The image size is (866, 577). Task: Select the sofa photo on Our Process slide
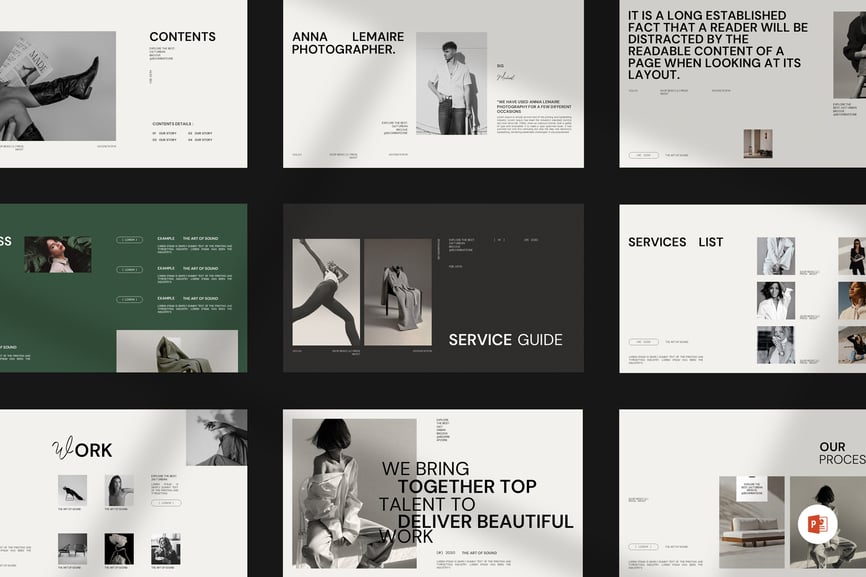click(751, 524)
